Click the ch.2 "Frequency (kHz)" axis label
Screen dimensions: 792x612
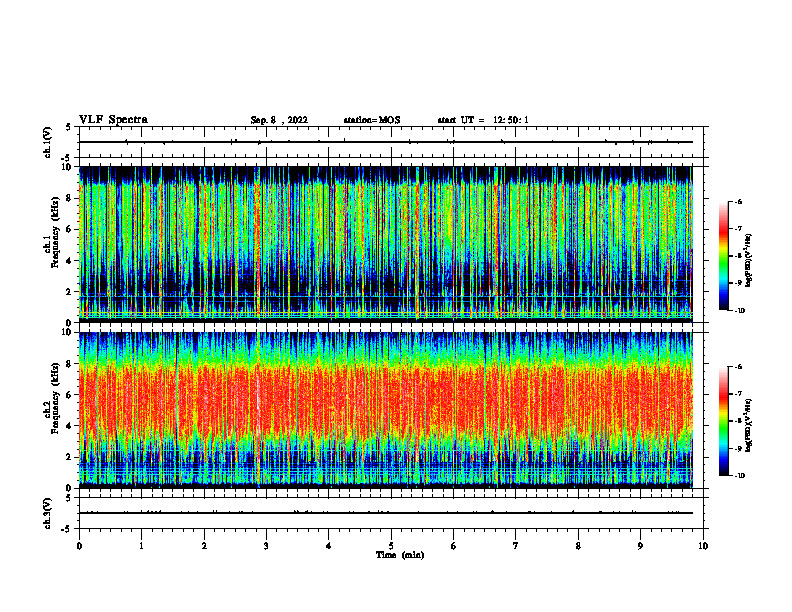tap(55, 398)
